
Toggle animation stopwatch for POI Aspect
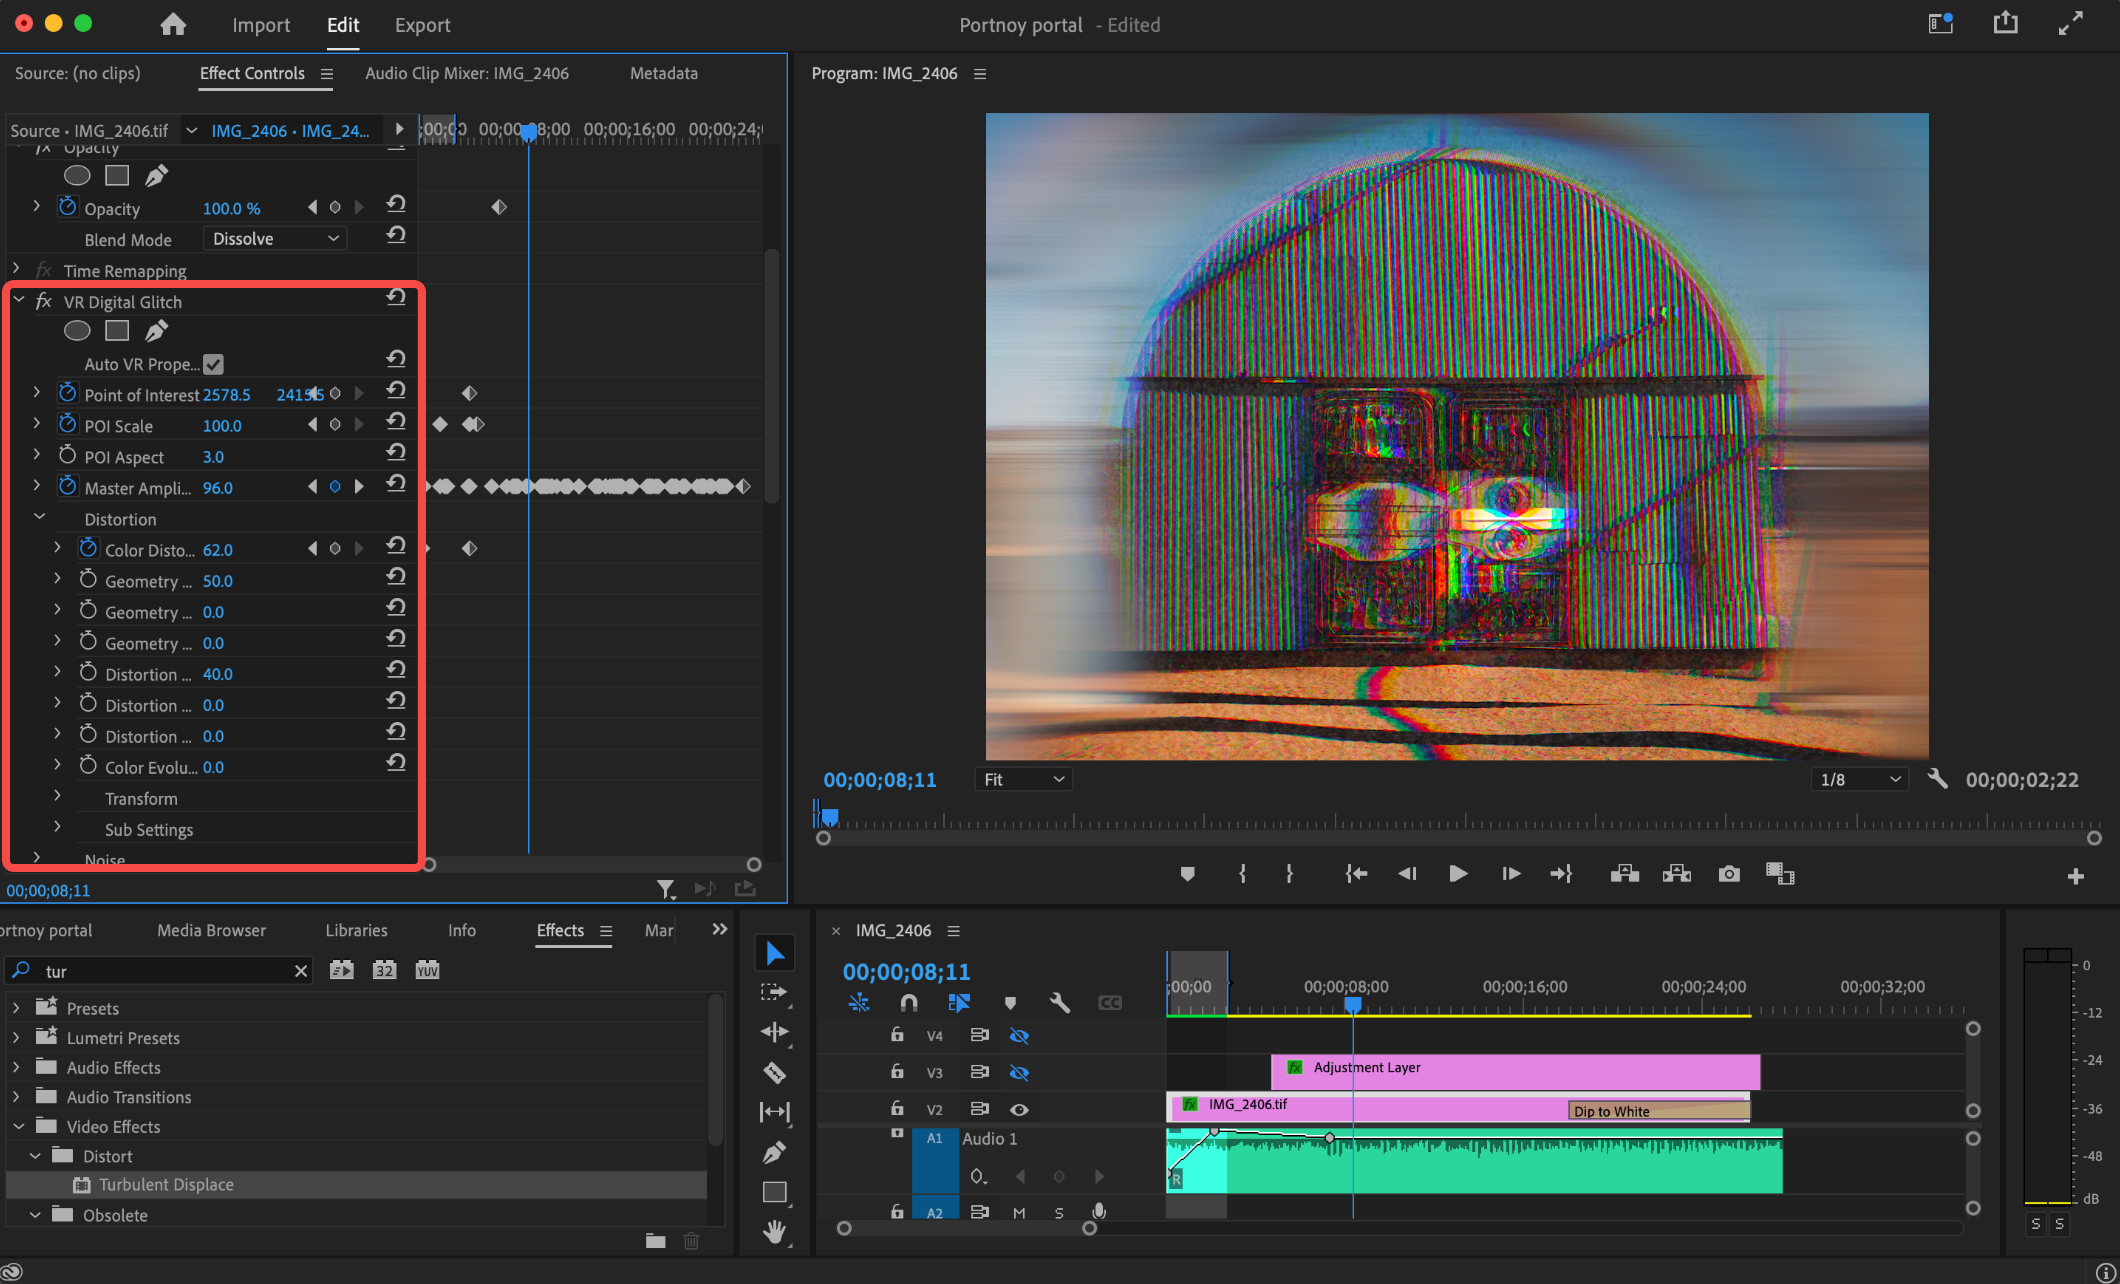pos(67,456)
